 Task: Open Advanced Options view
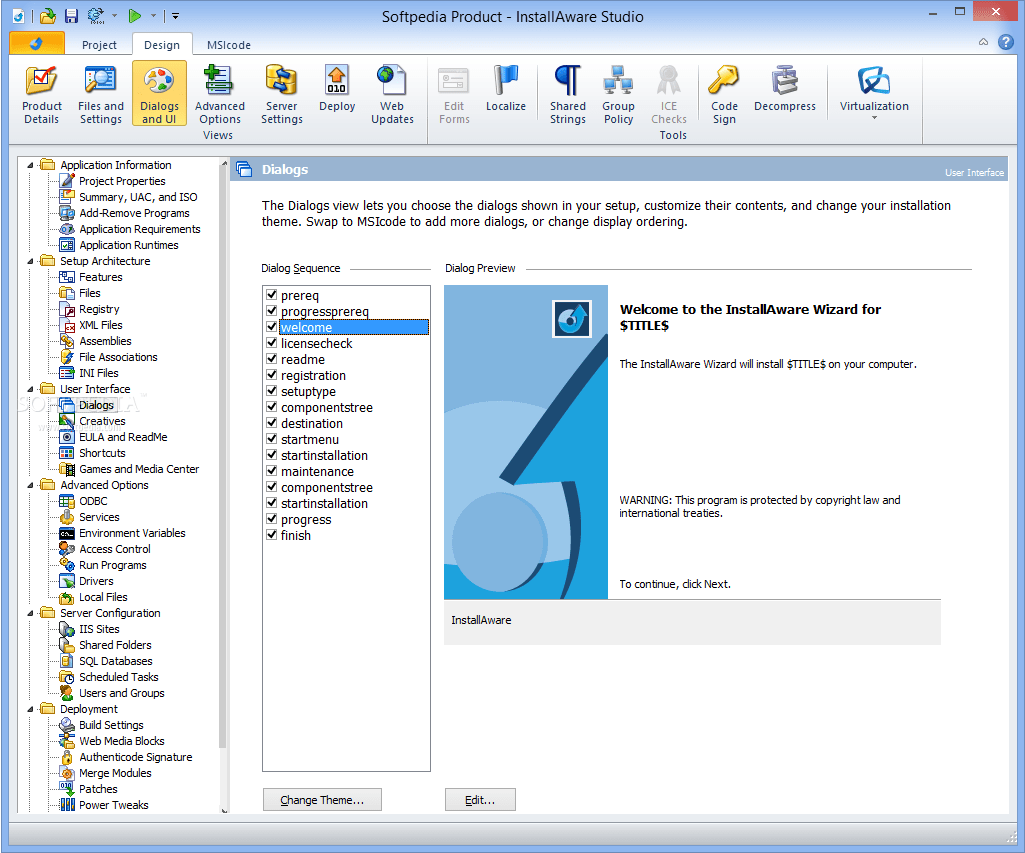coord(220,94)
